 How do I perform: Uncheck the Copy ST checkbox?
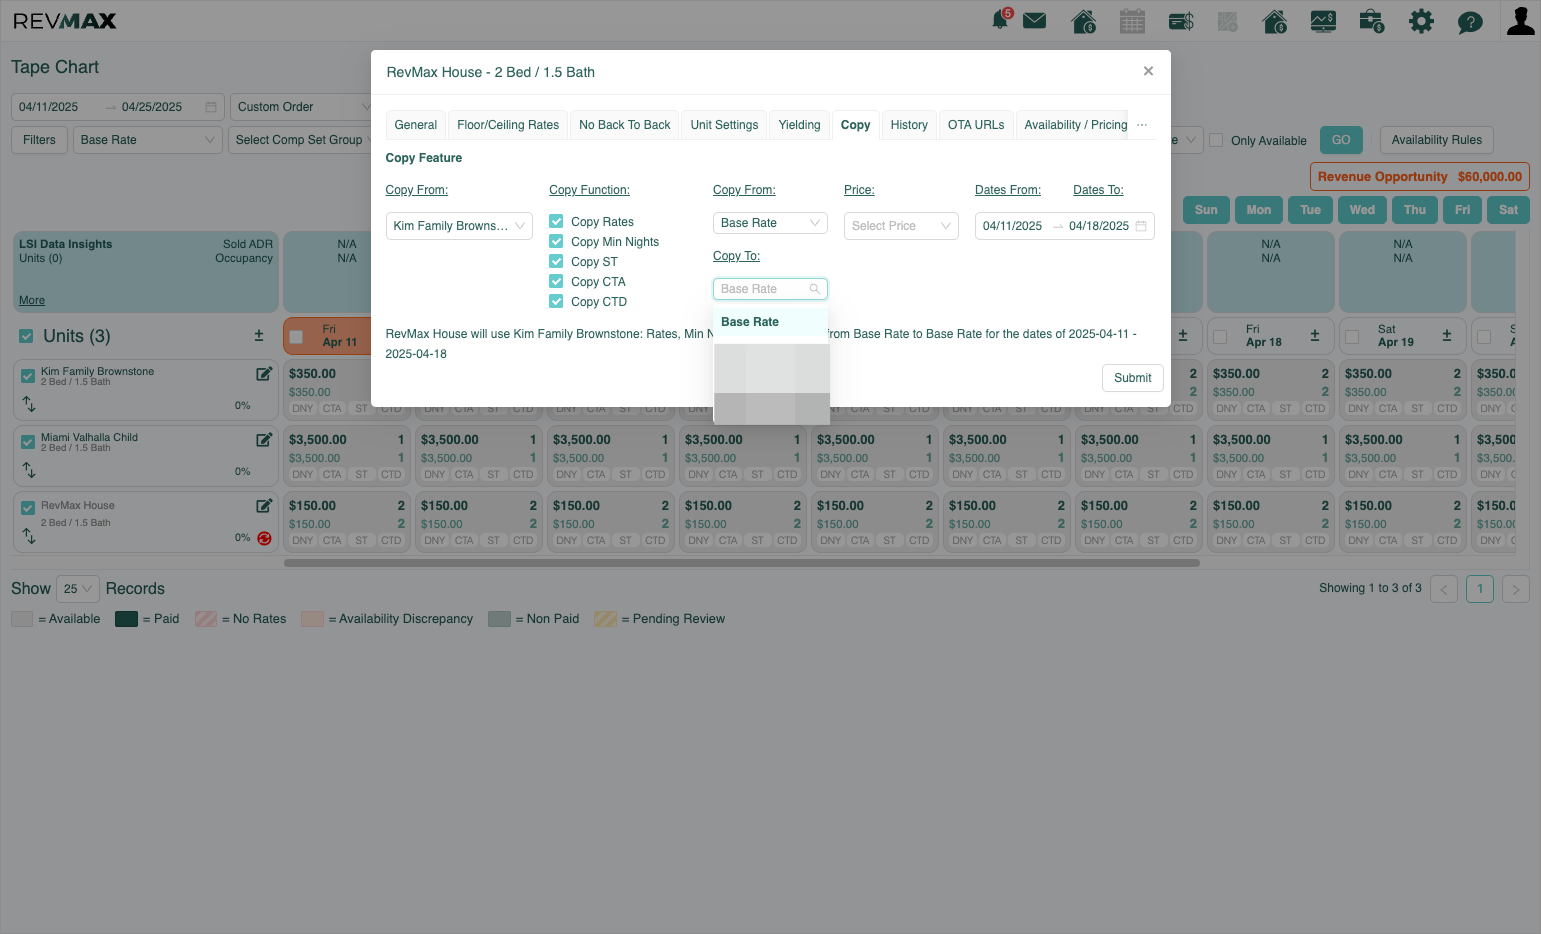pyautogui.click(x=556, y=261)
